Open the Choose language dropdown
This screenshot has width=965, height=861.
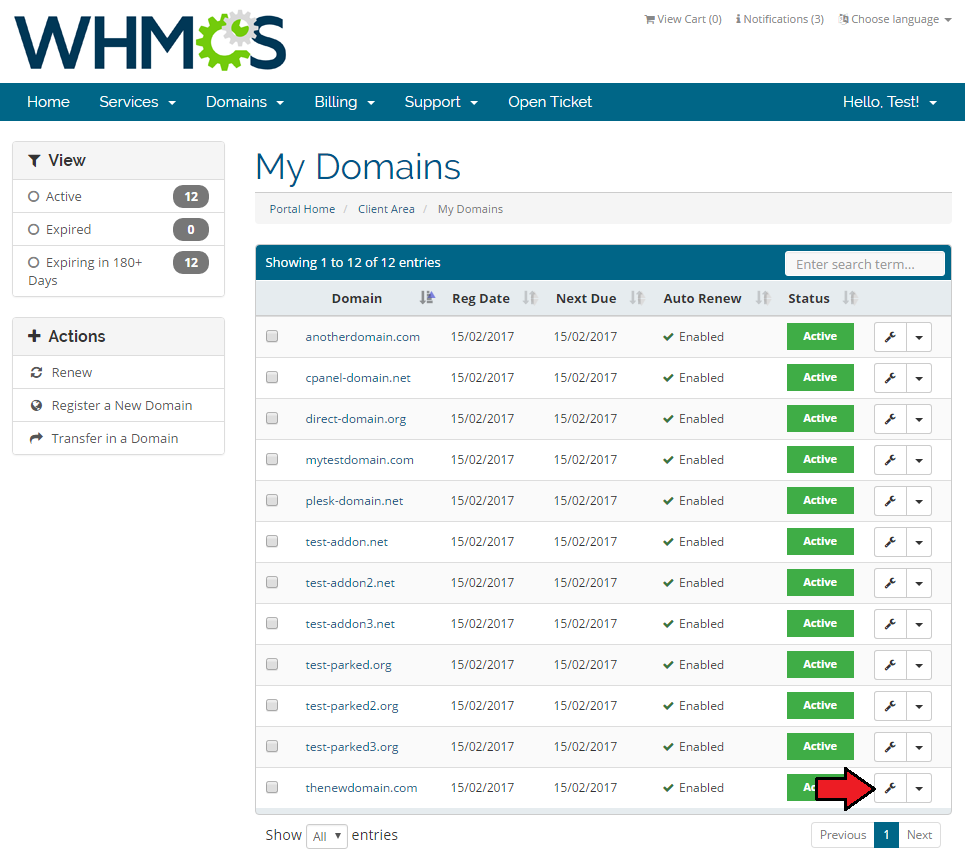click(895, 19)
